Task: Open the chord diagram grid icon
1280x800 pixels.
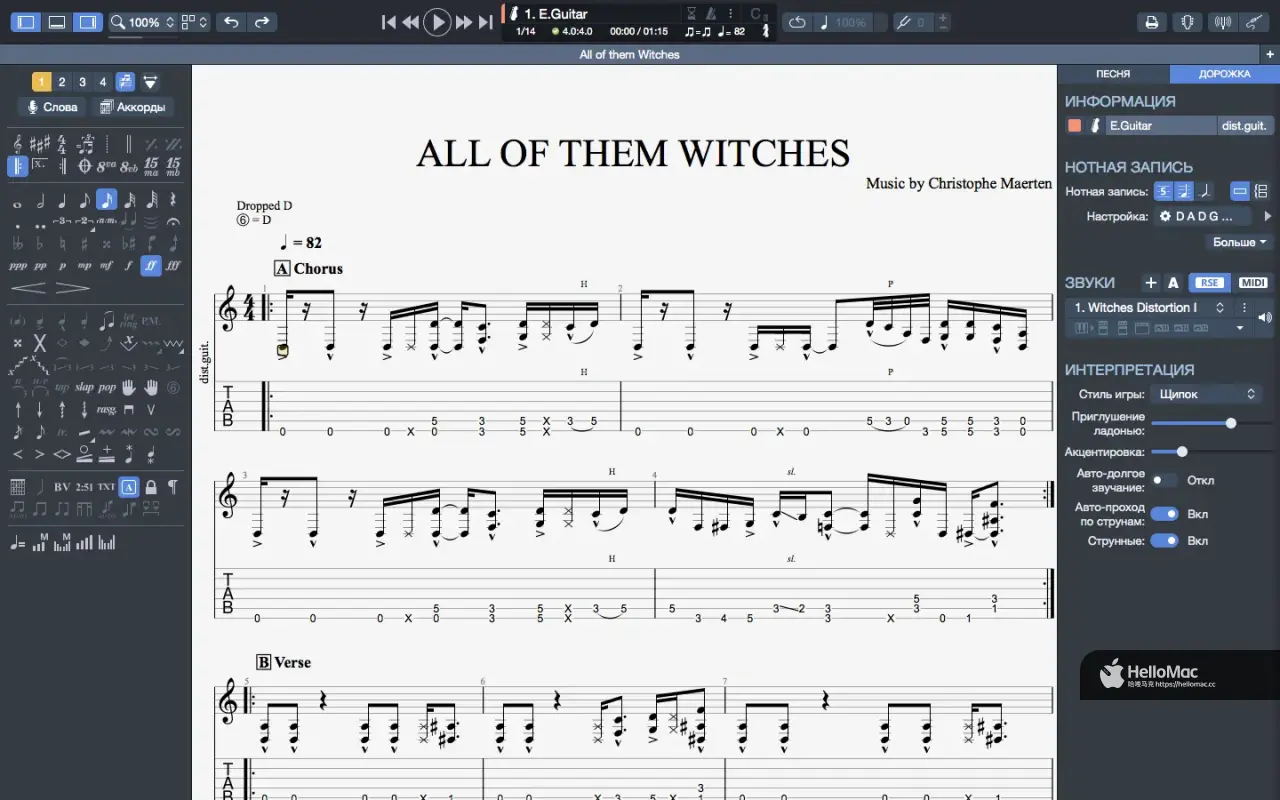Action: point(18,487)
